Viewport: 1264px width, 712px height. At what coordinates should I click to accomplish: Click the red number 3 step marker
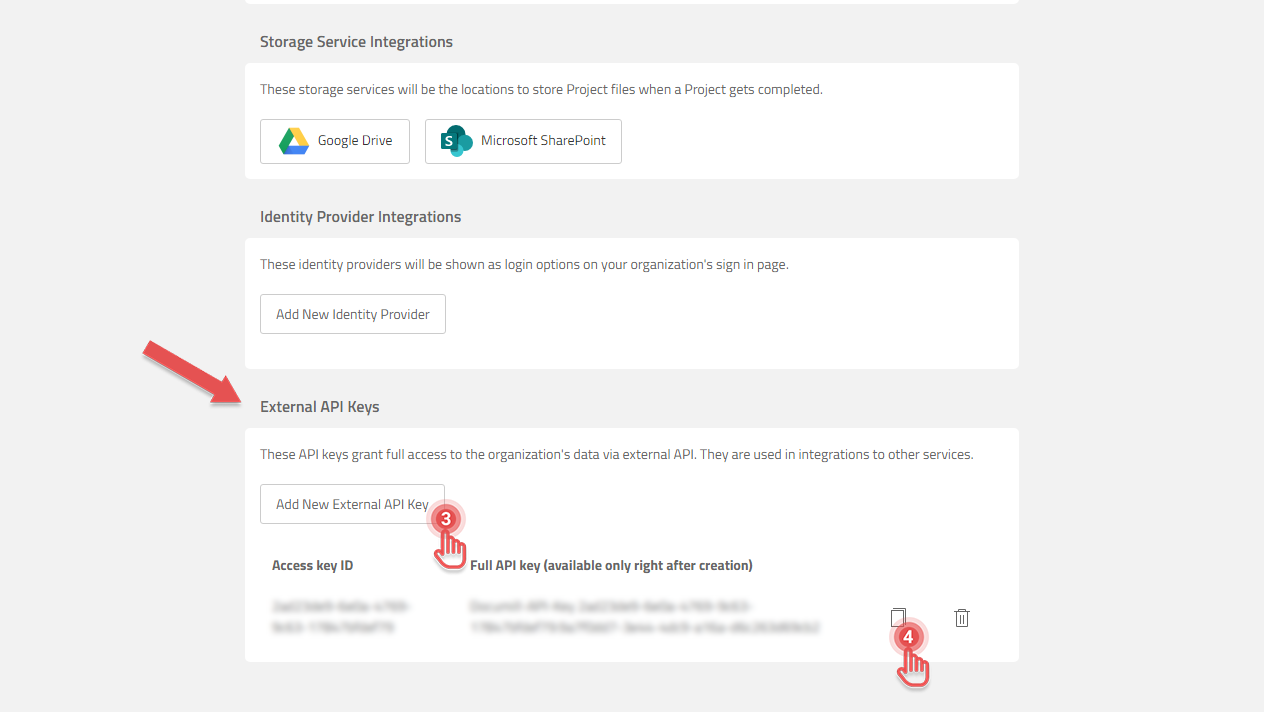[446, 519]
